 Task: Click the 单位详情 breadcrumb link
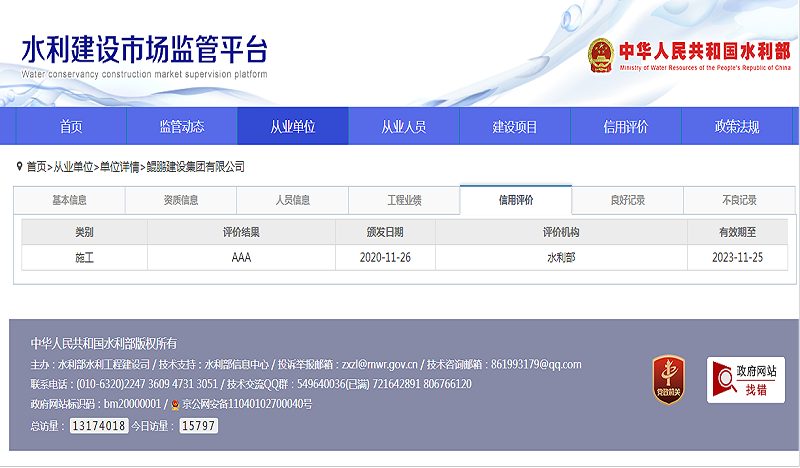pyautogui.click(x=119, y=167)
